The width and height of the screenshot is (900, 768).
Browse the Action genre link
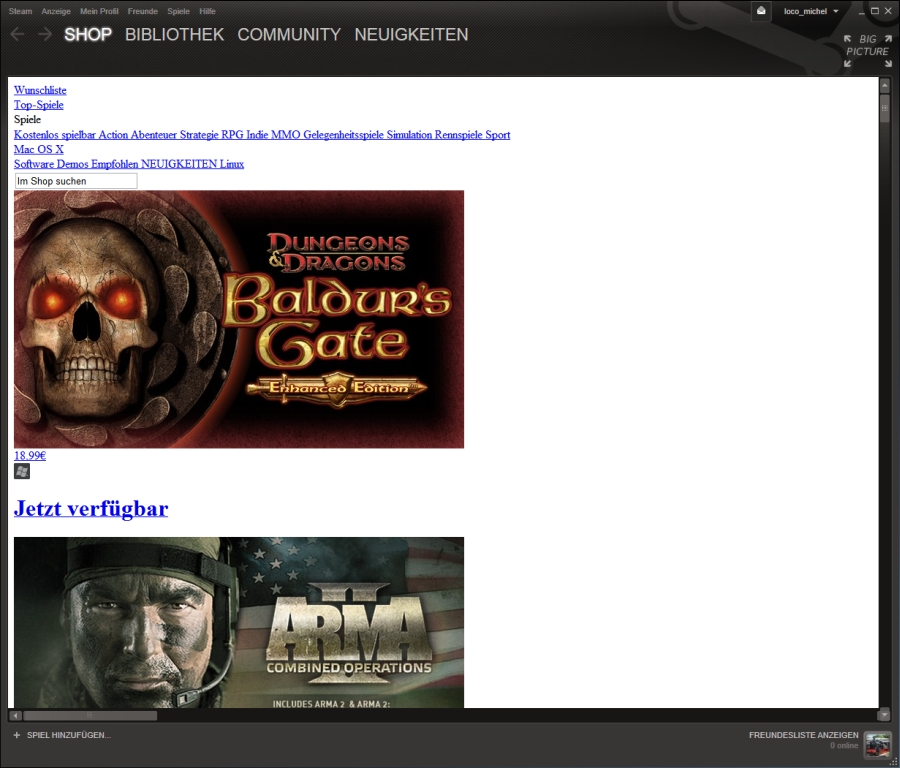tap(113, 135)
